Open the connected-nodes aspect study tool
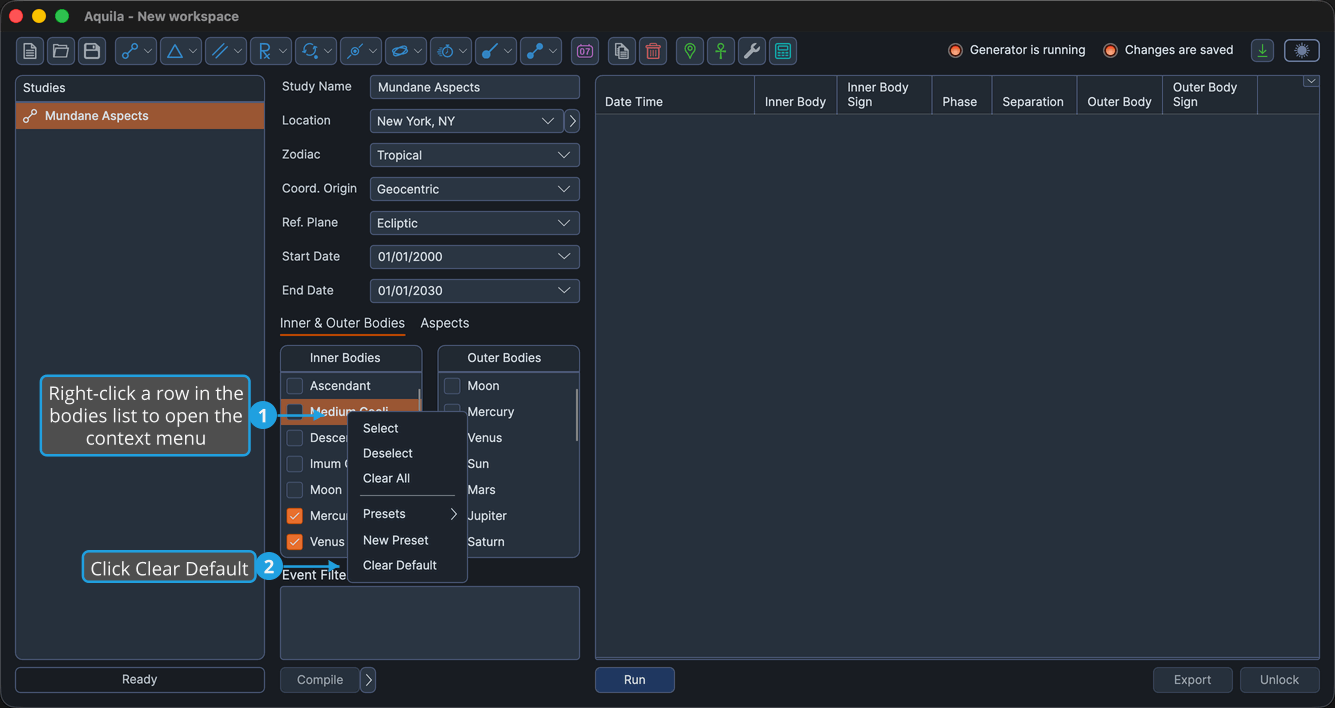 [136, 51]
